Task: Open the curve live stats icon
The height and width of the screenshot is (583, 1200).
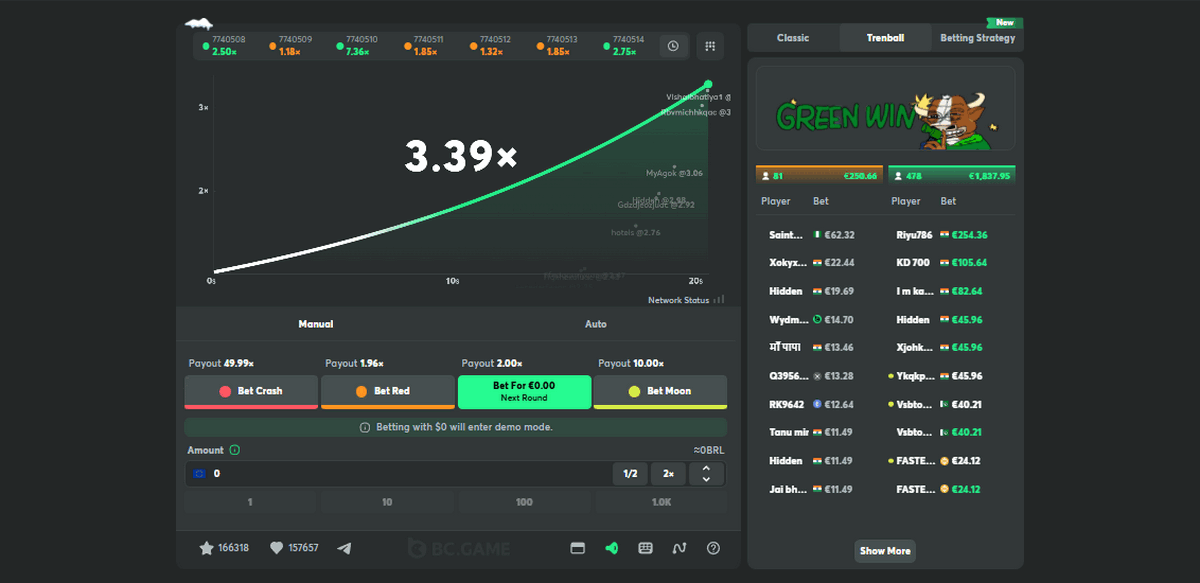Action: (x=679, y=548)
